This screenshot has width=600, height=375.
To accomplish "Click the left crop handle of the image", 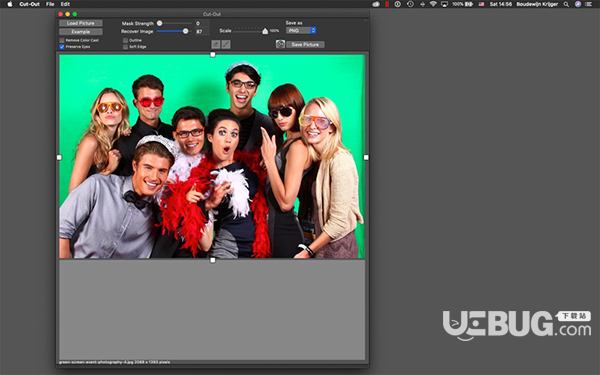I will [x=59, y=157].
